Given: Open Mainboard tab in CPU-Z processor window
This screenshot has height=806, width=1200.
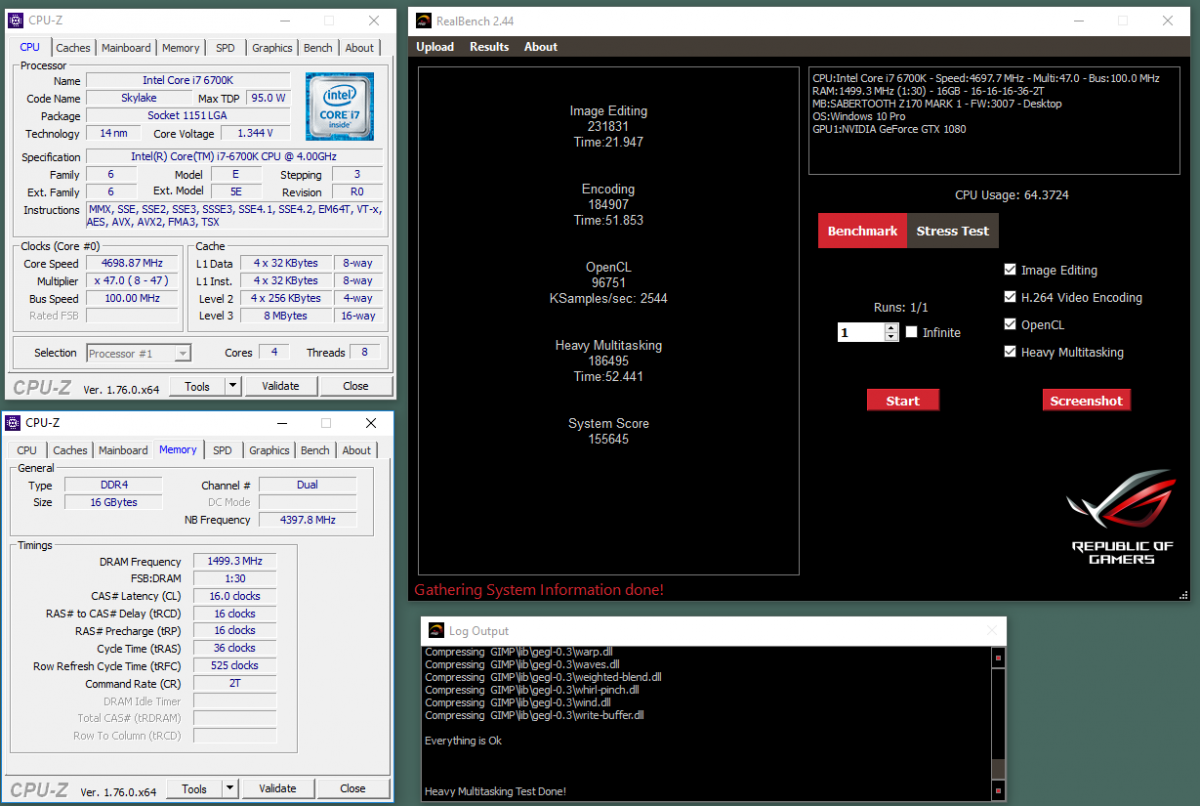Looking at the screenshot, I should coord(126,48).
